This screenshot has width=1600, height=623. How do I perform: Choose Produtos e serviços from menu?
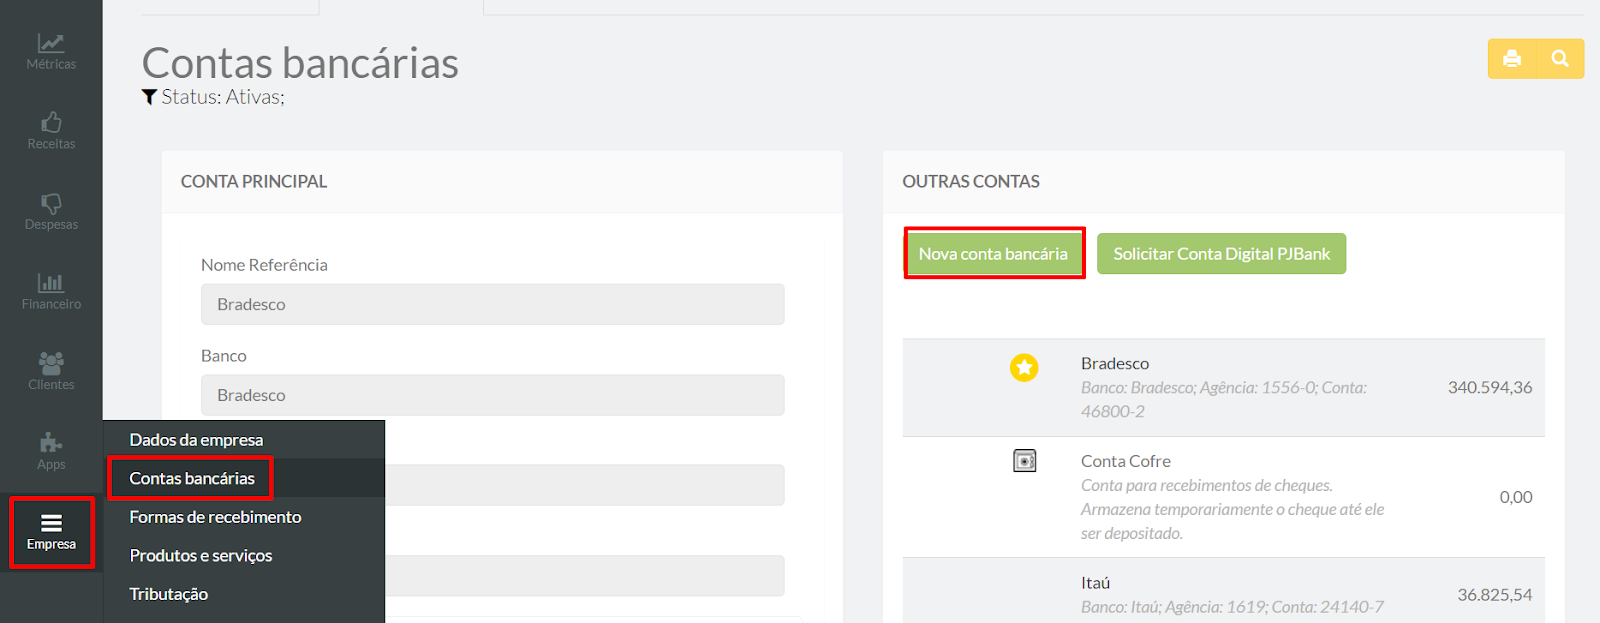click(201, 555)
